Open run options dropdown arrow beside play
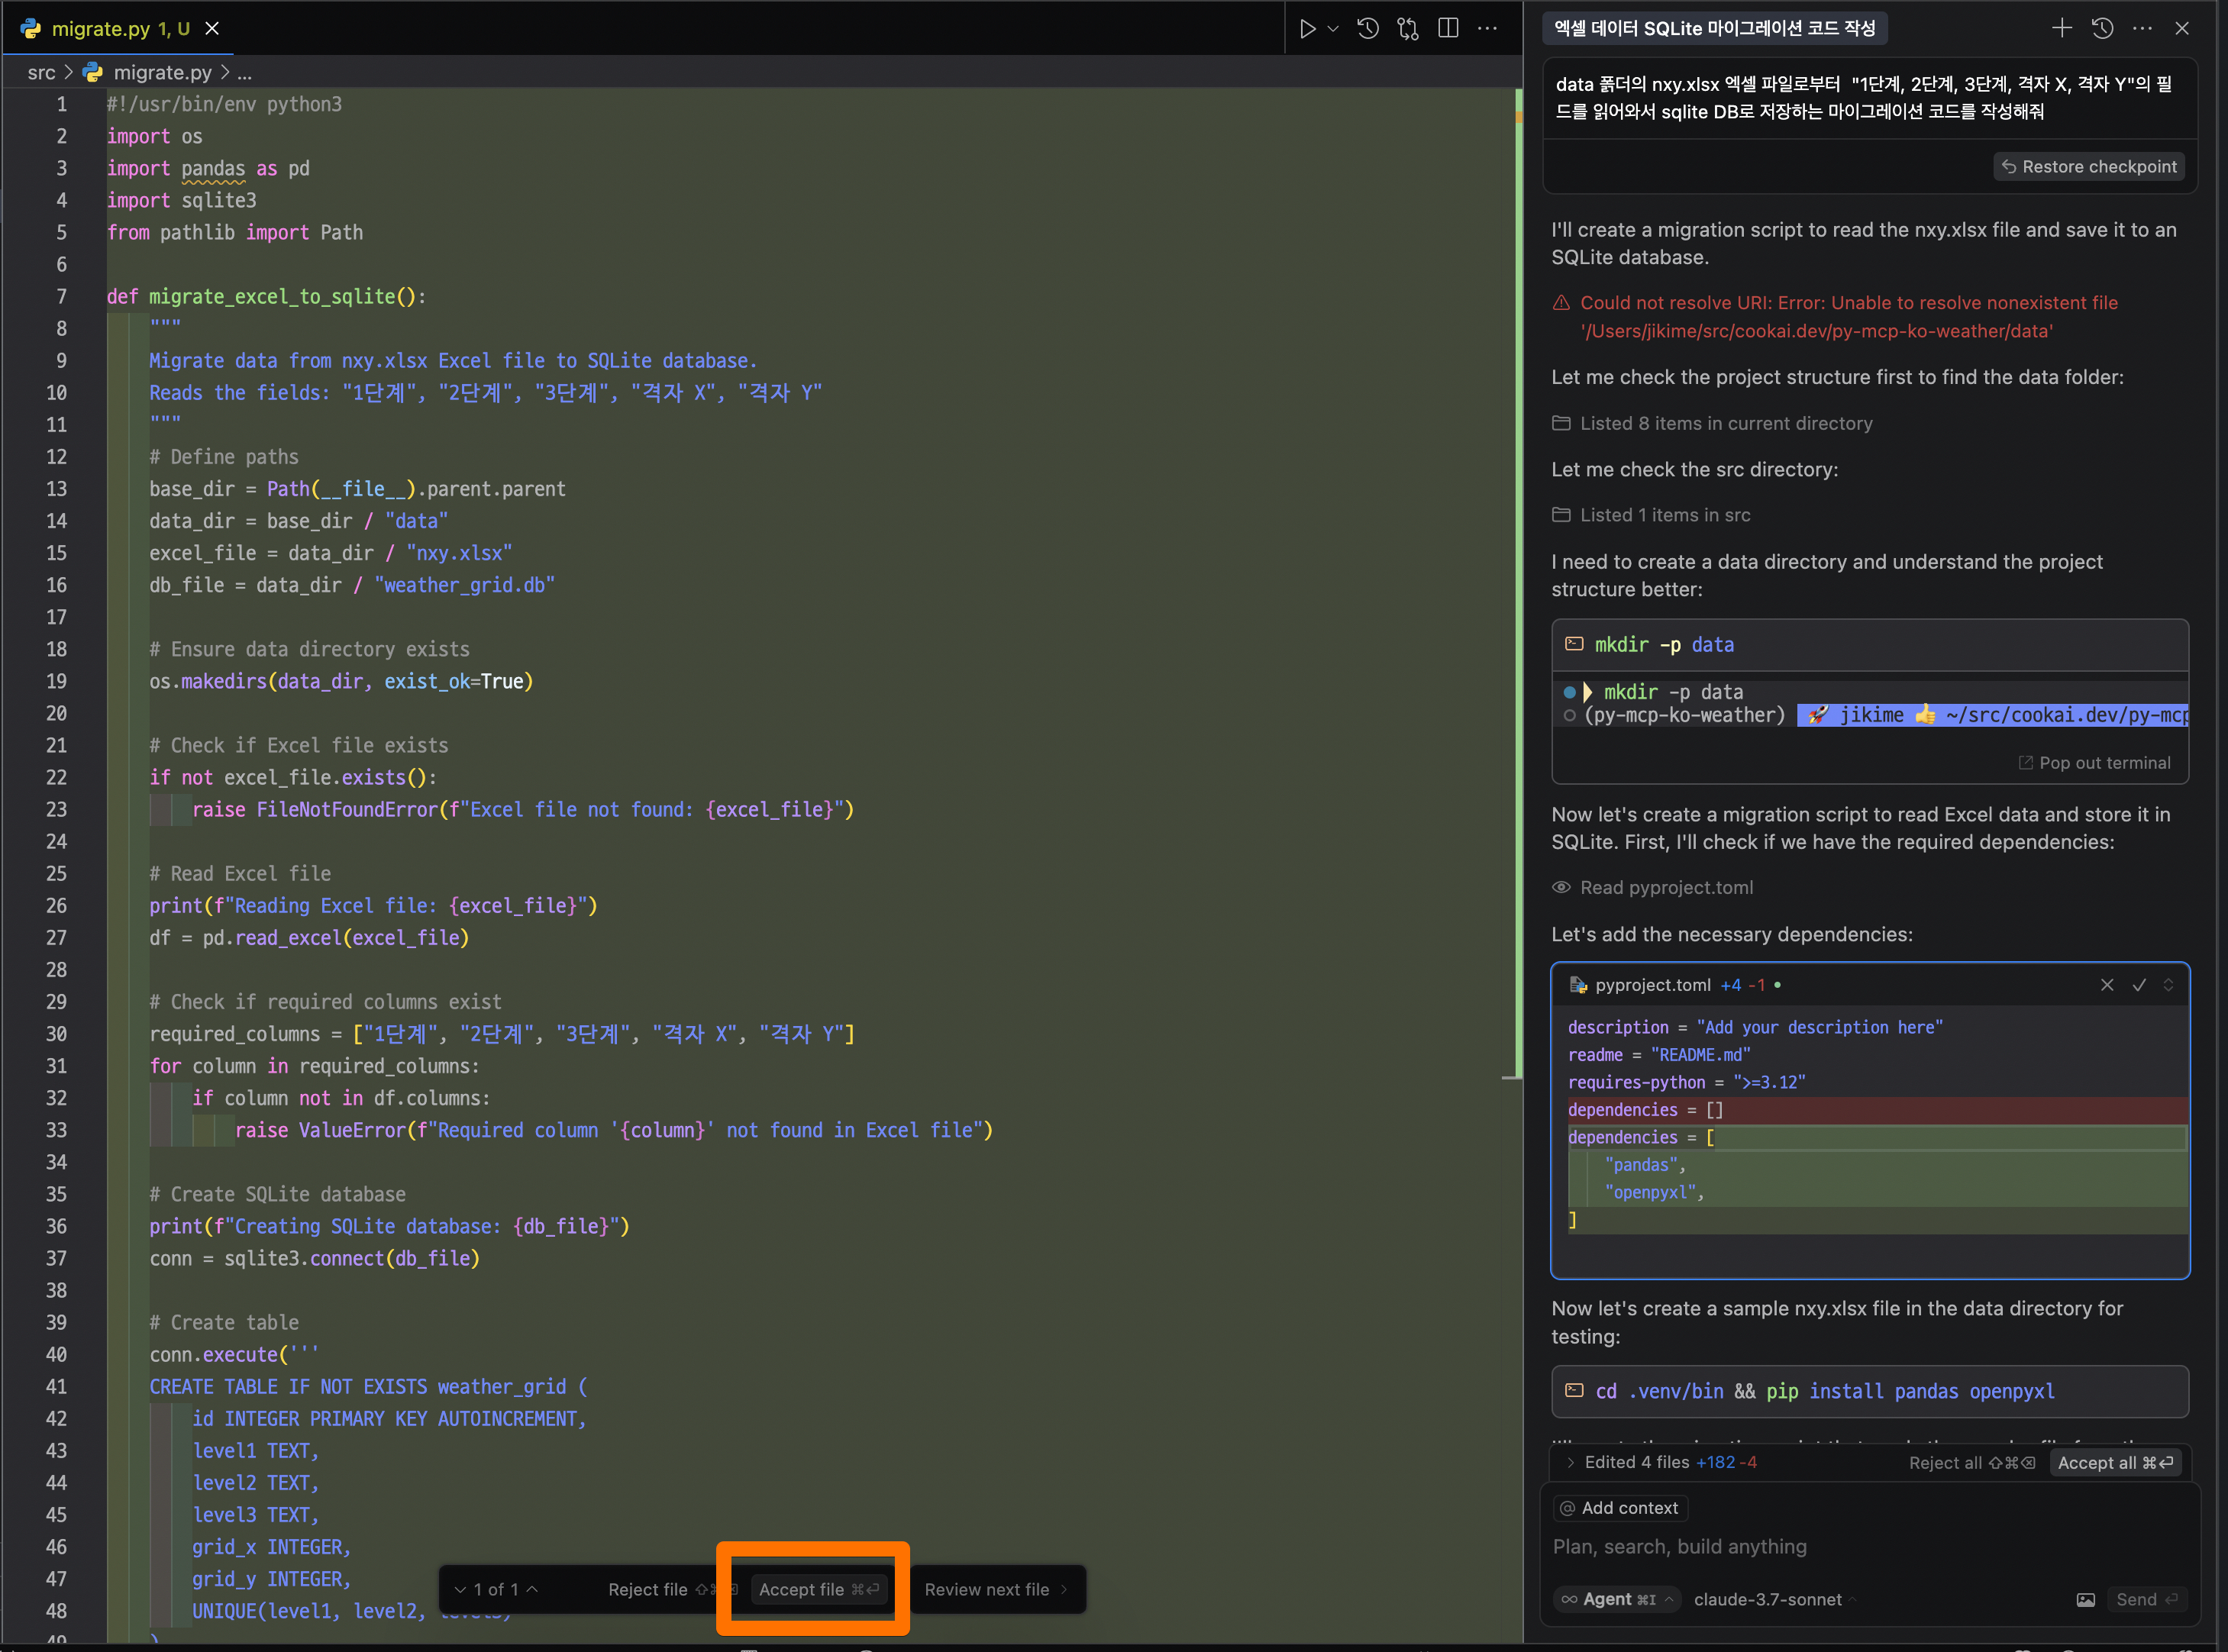Screen dimensions: 2228x1652 (1333, 29)
